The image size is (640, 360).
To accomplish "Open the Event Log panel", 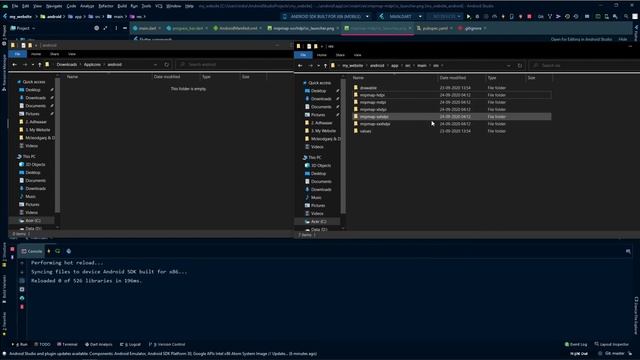I will point(576,344).
